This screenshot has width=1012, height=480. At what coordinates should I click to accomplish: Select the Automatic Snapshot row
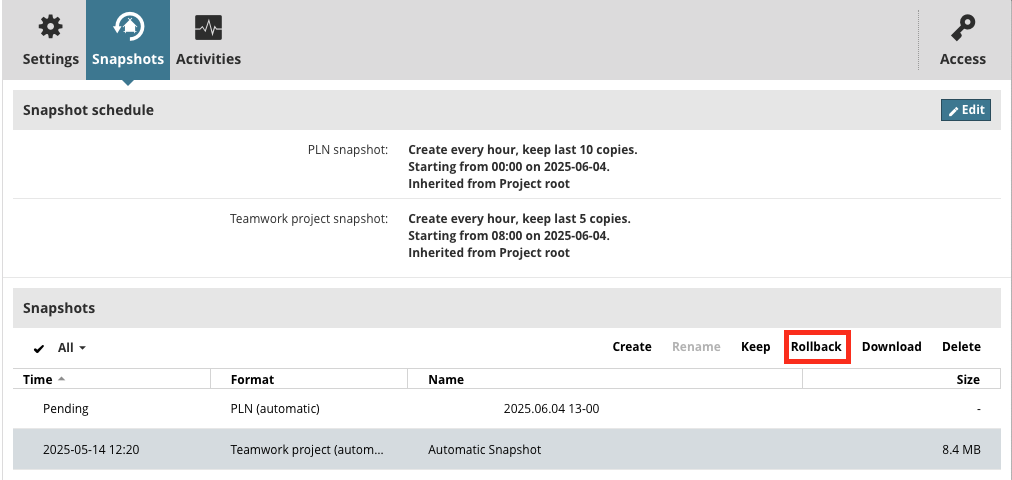[x=505, y=450]
